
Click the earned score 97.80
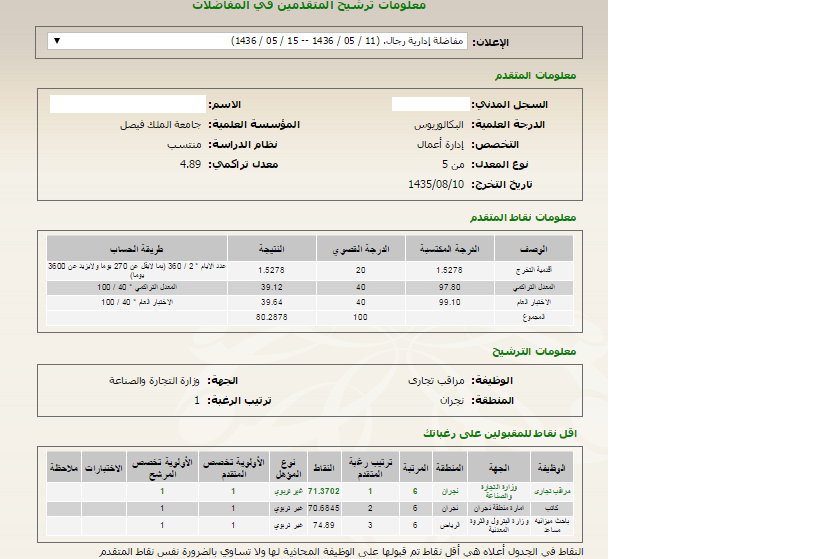(450, 287)
